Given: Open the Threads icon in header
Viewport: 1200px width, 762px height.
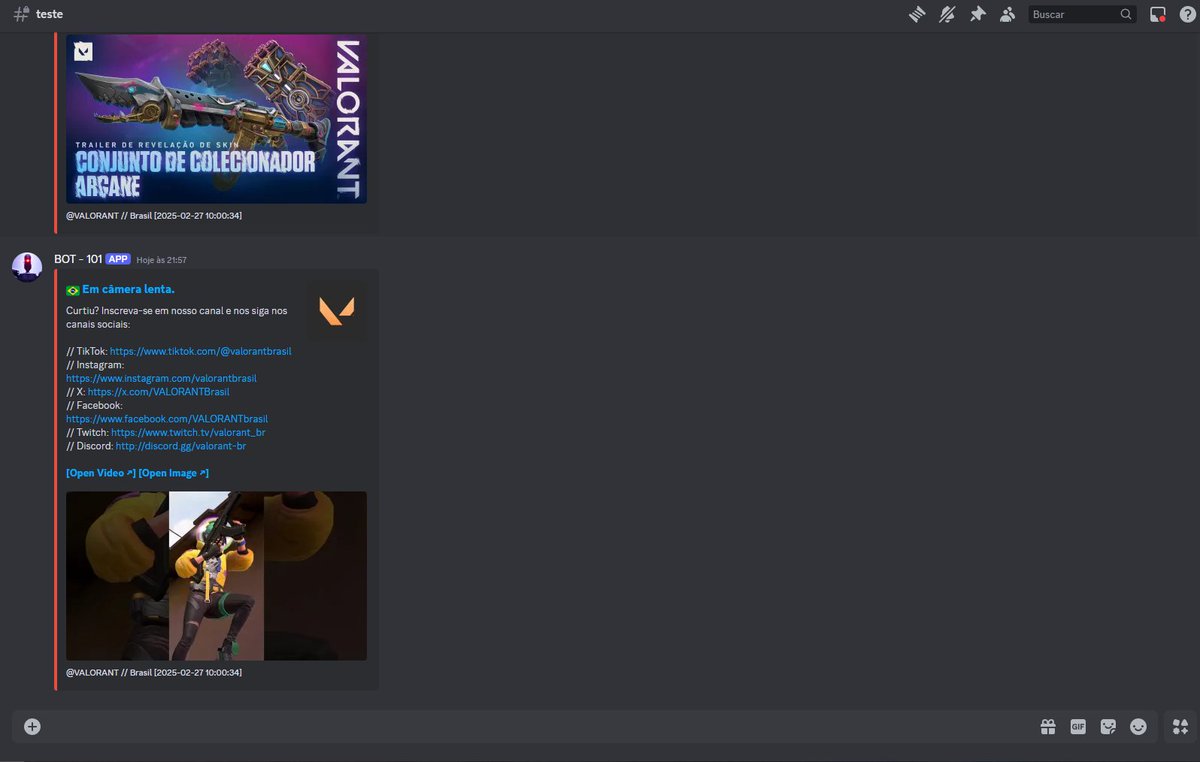Looking at the screenshot, I should pyautogui.click(x=916, y=14).
